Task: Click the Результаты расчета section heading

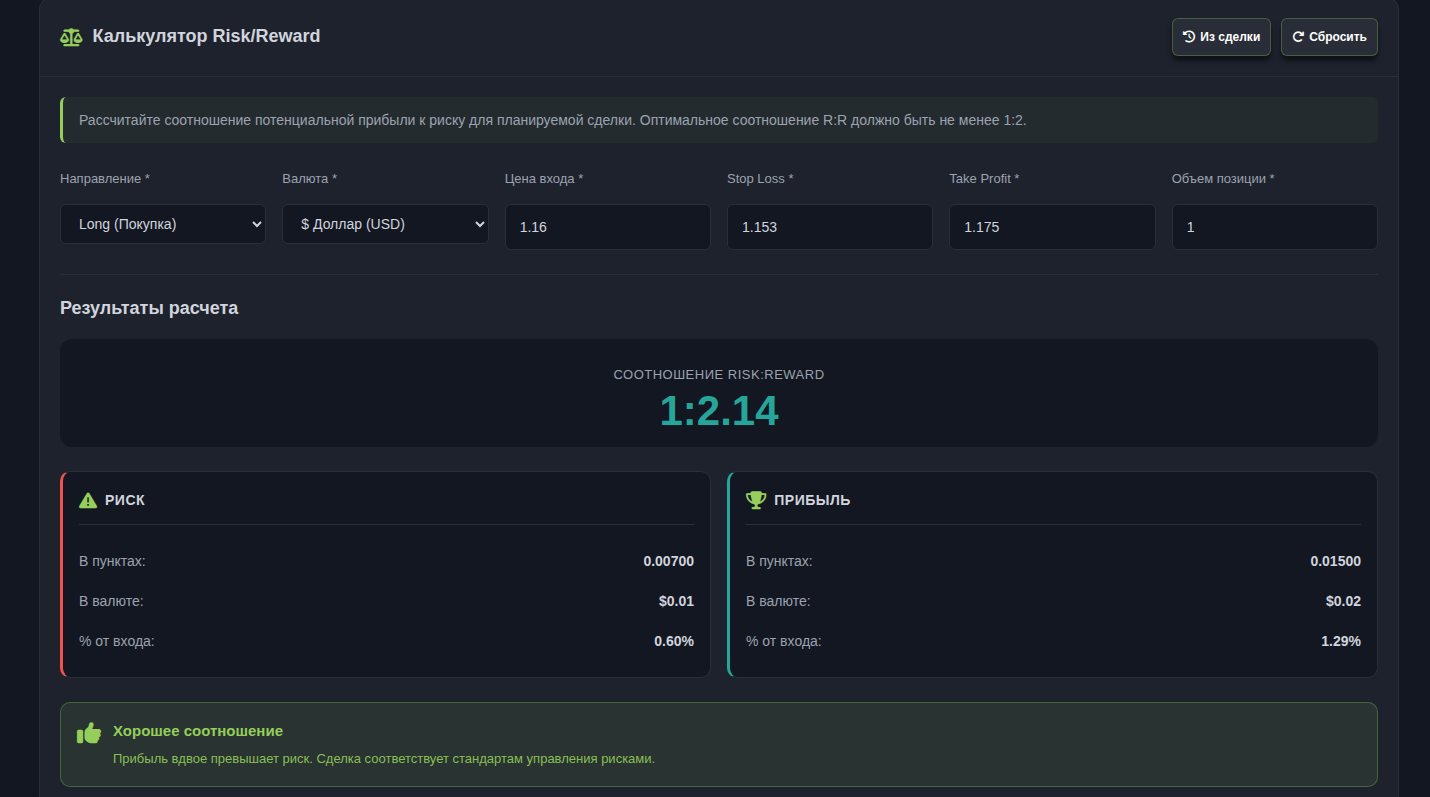Action: pos(149,308)
